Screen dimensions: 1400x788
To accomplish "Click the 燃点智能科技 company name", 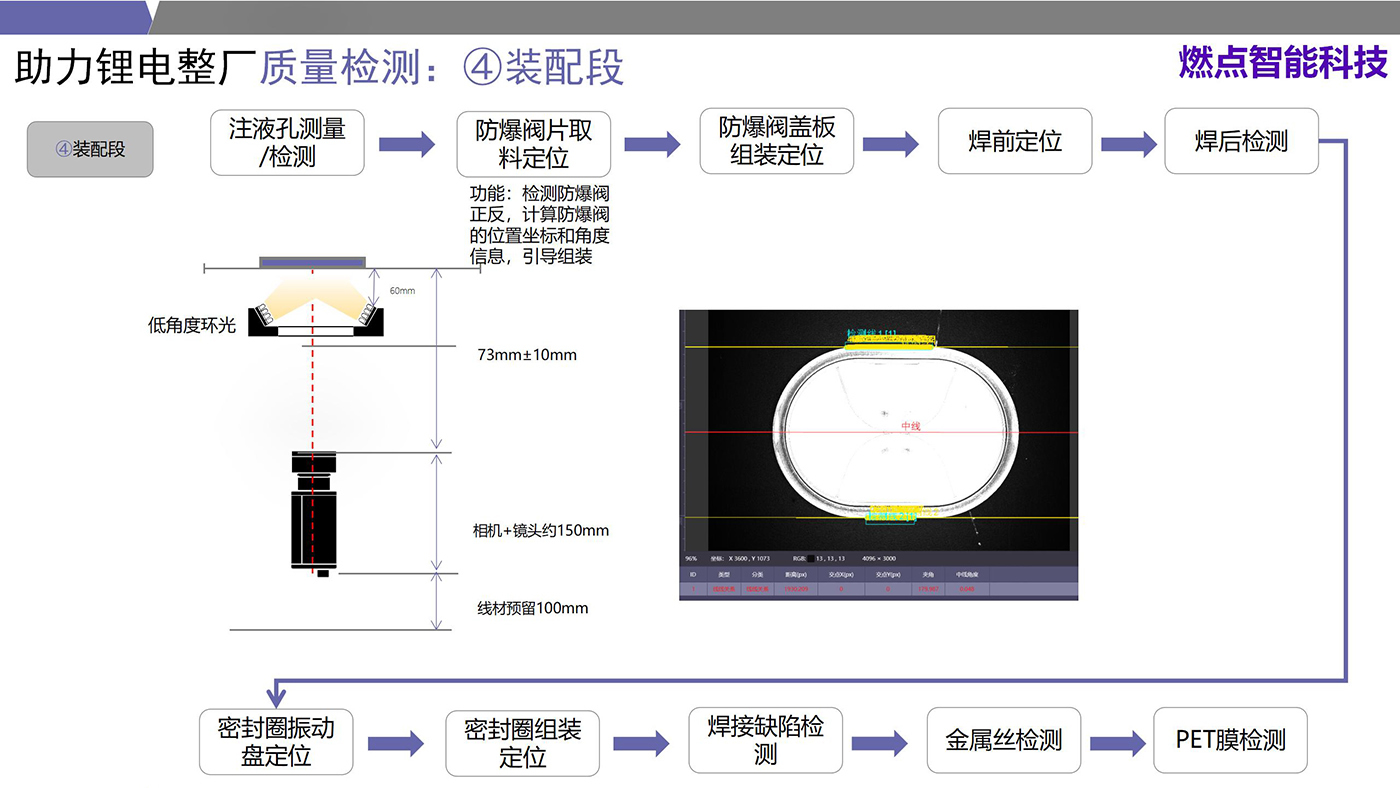I will pyautogui.click(x=1283, y=63).
